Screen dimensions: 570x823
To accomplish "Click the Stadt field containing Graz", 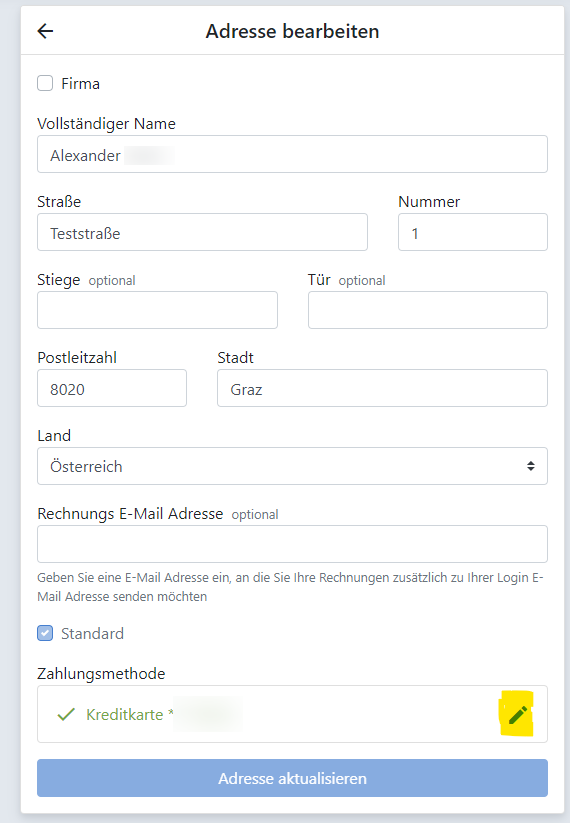I will click(x=383, y=388).
